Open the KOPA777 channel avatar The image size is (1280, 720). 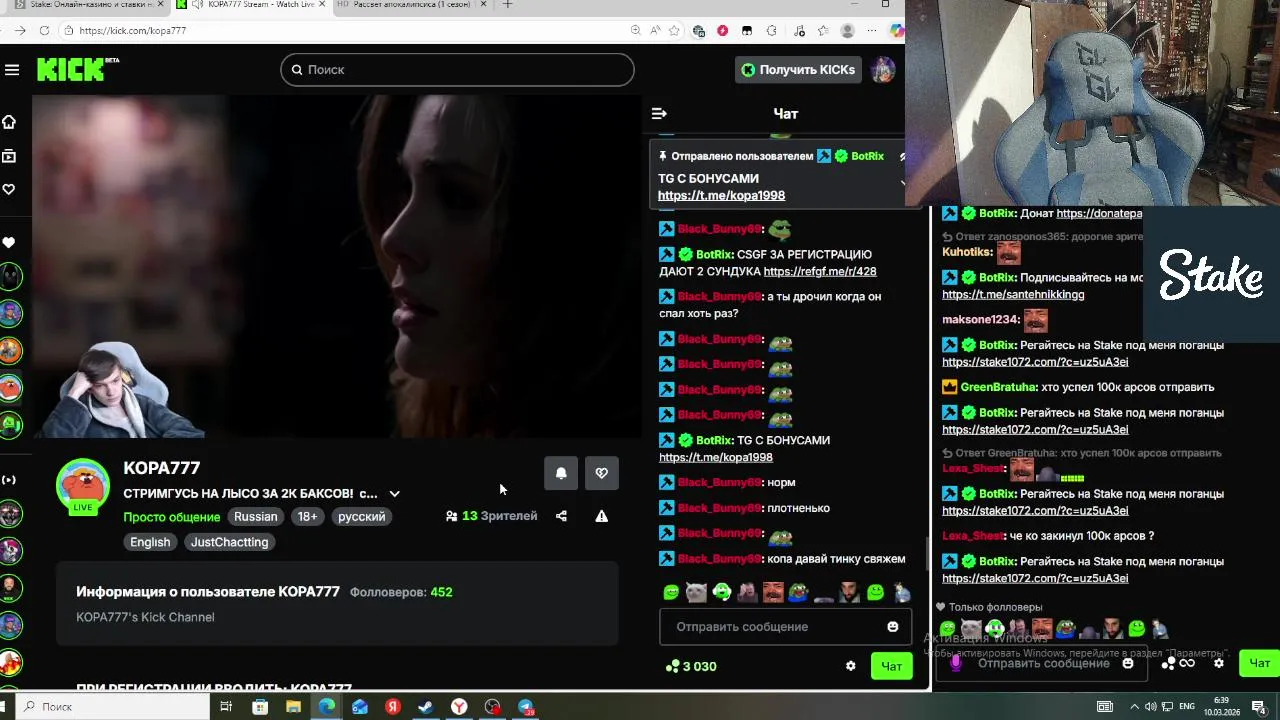[83, 486]
